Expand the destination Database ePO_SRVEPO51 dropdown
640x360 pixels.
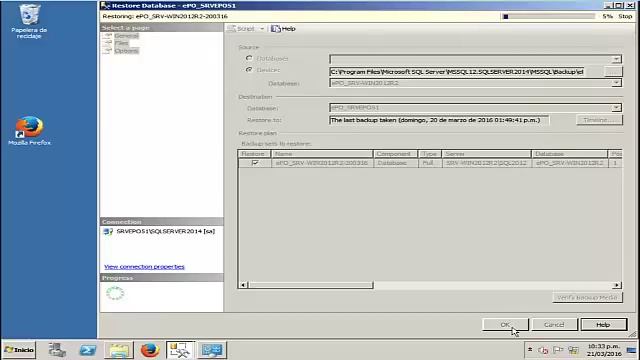click(616, 108)
